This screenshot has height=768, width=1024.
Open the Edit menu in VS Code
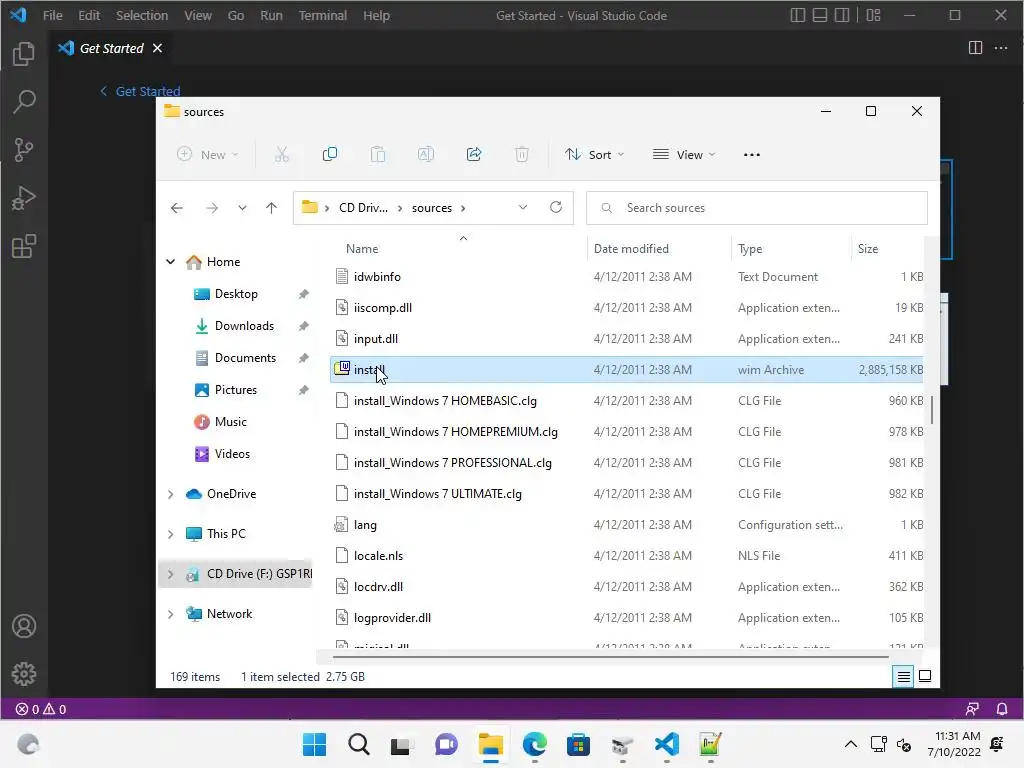[x=89, y=15]
